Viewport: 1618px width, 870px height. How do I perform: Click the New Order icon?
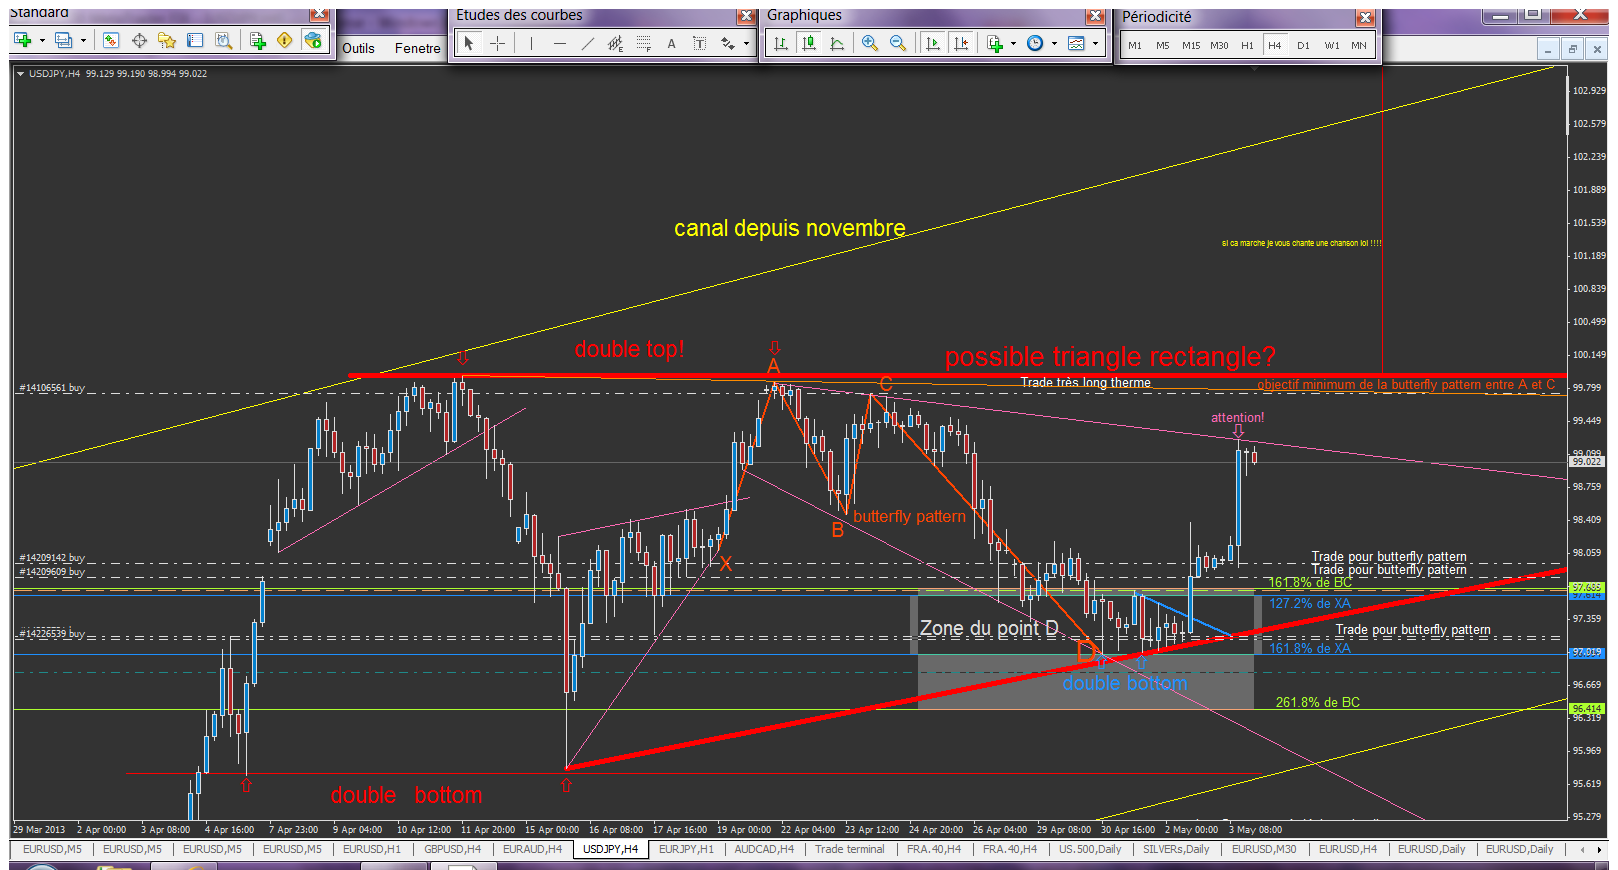tap(257, 40)
